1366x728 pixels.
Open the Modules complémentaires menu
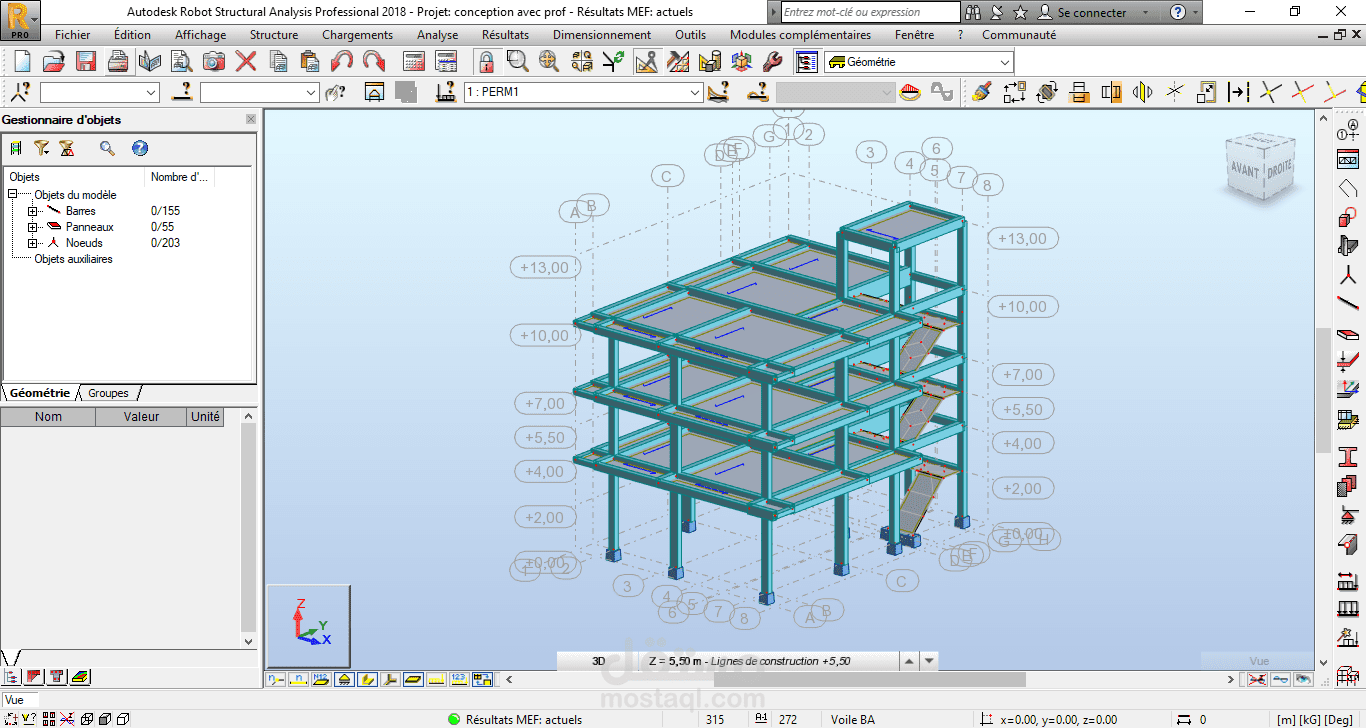[800, 34]
